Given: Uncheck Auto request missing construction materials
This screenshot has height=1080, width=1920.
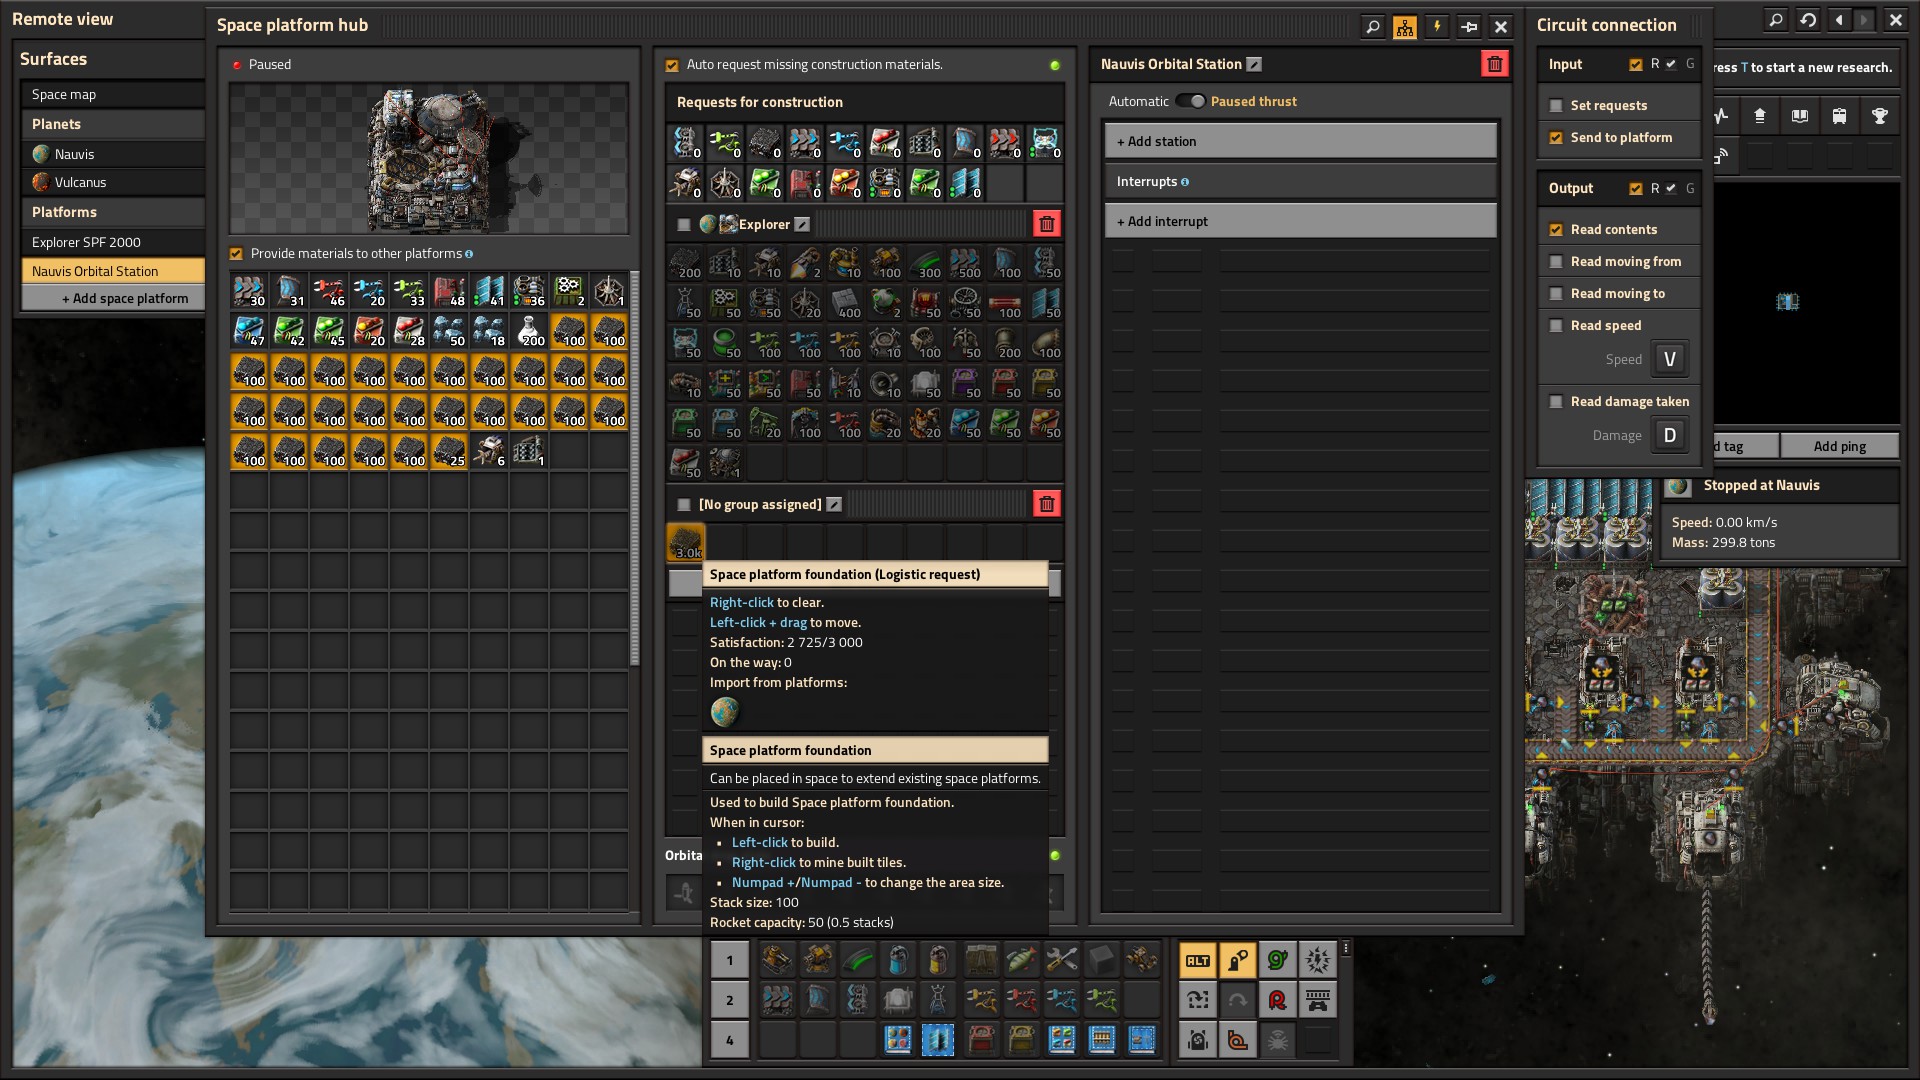Looking at the screenshot, I should [x=672, y=65].
